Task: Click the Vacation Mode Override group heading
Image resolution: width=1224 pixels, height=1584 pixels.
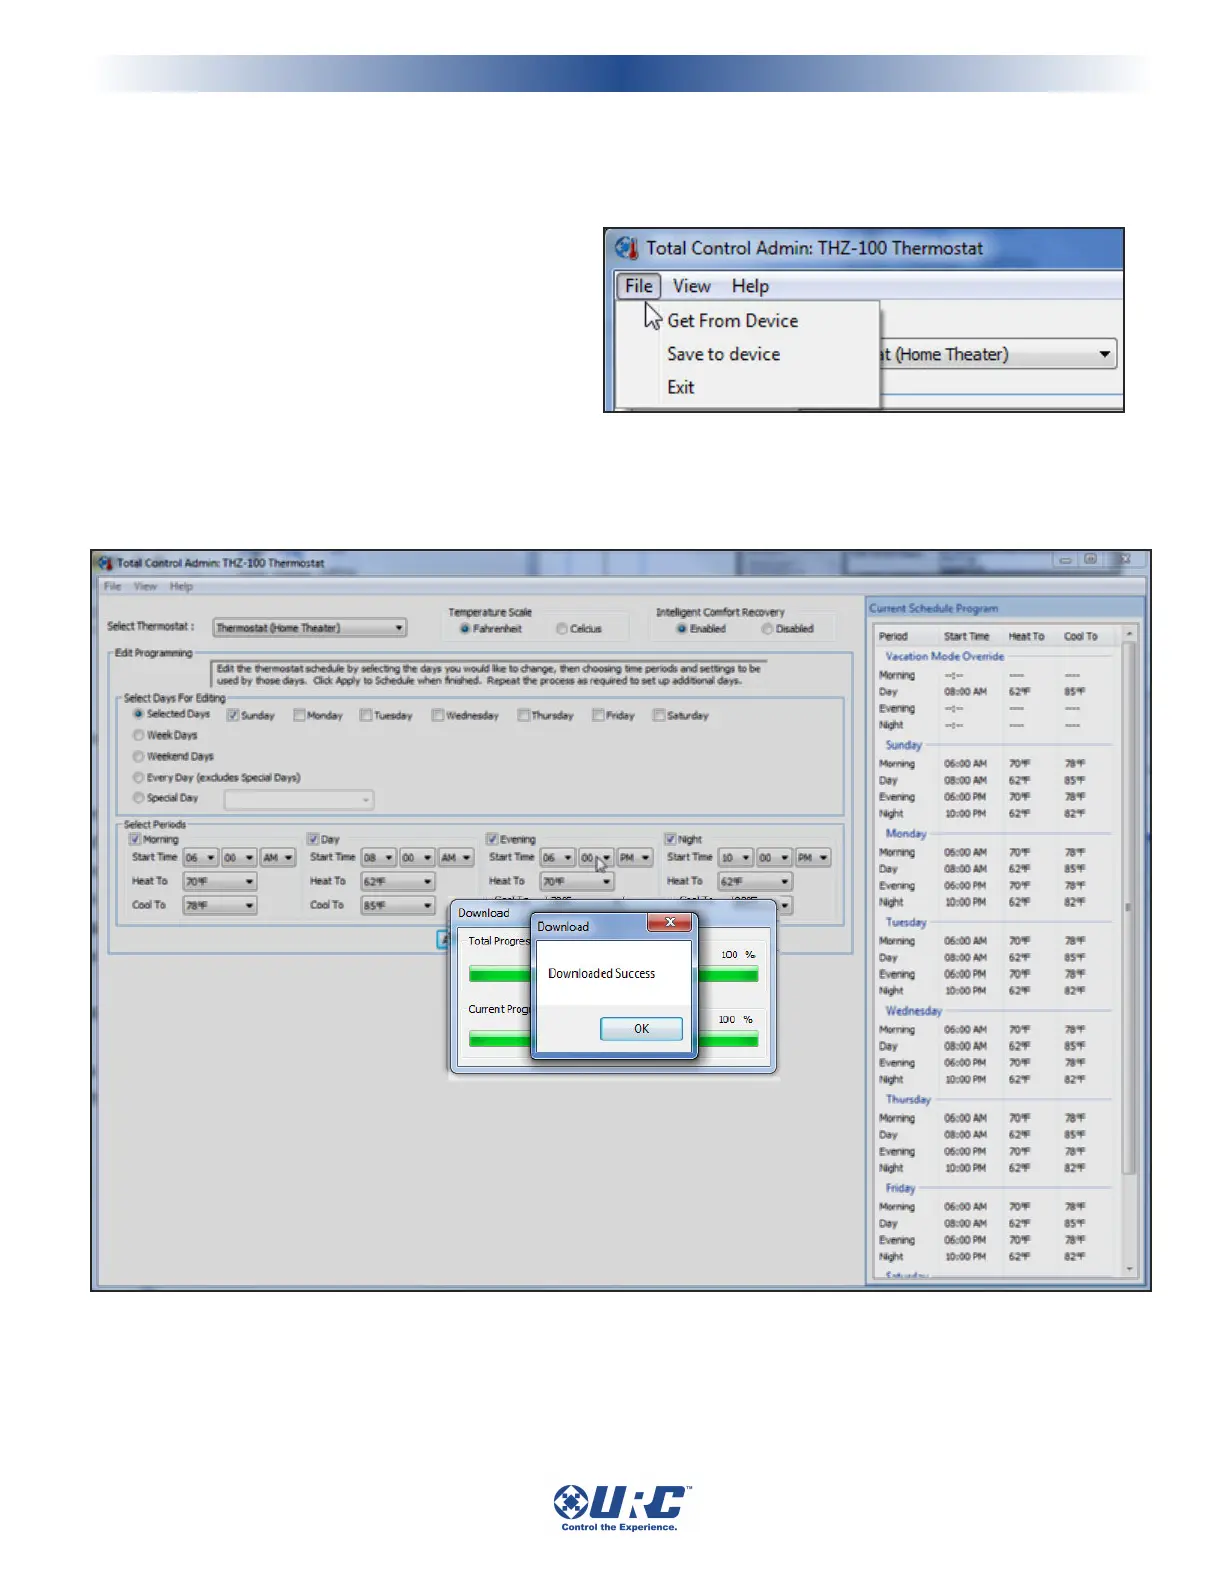Action: [944, 657]
